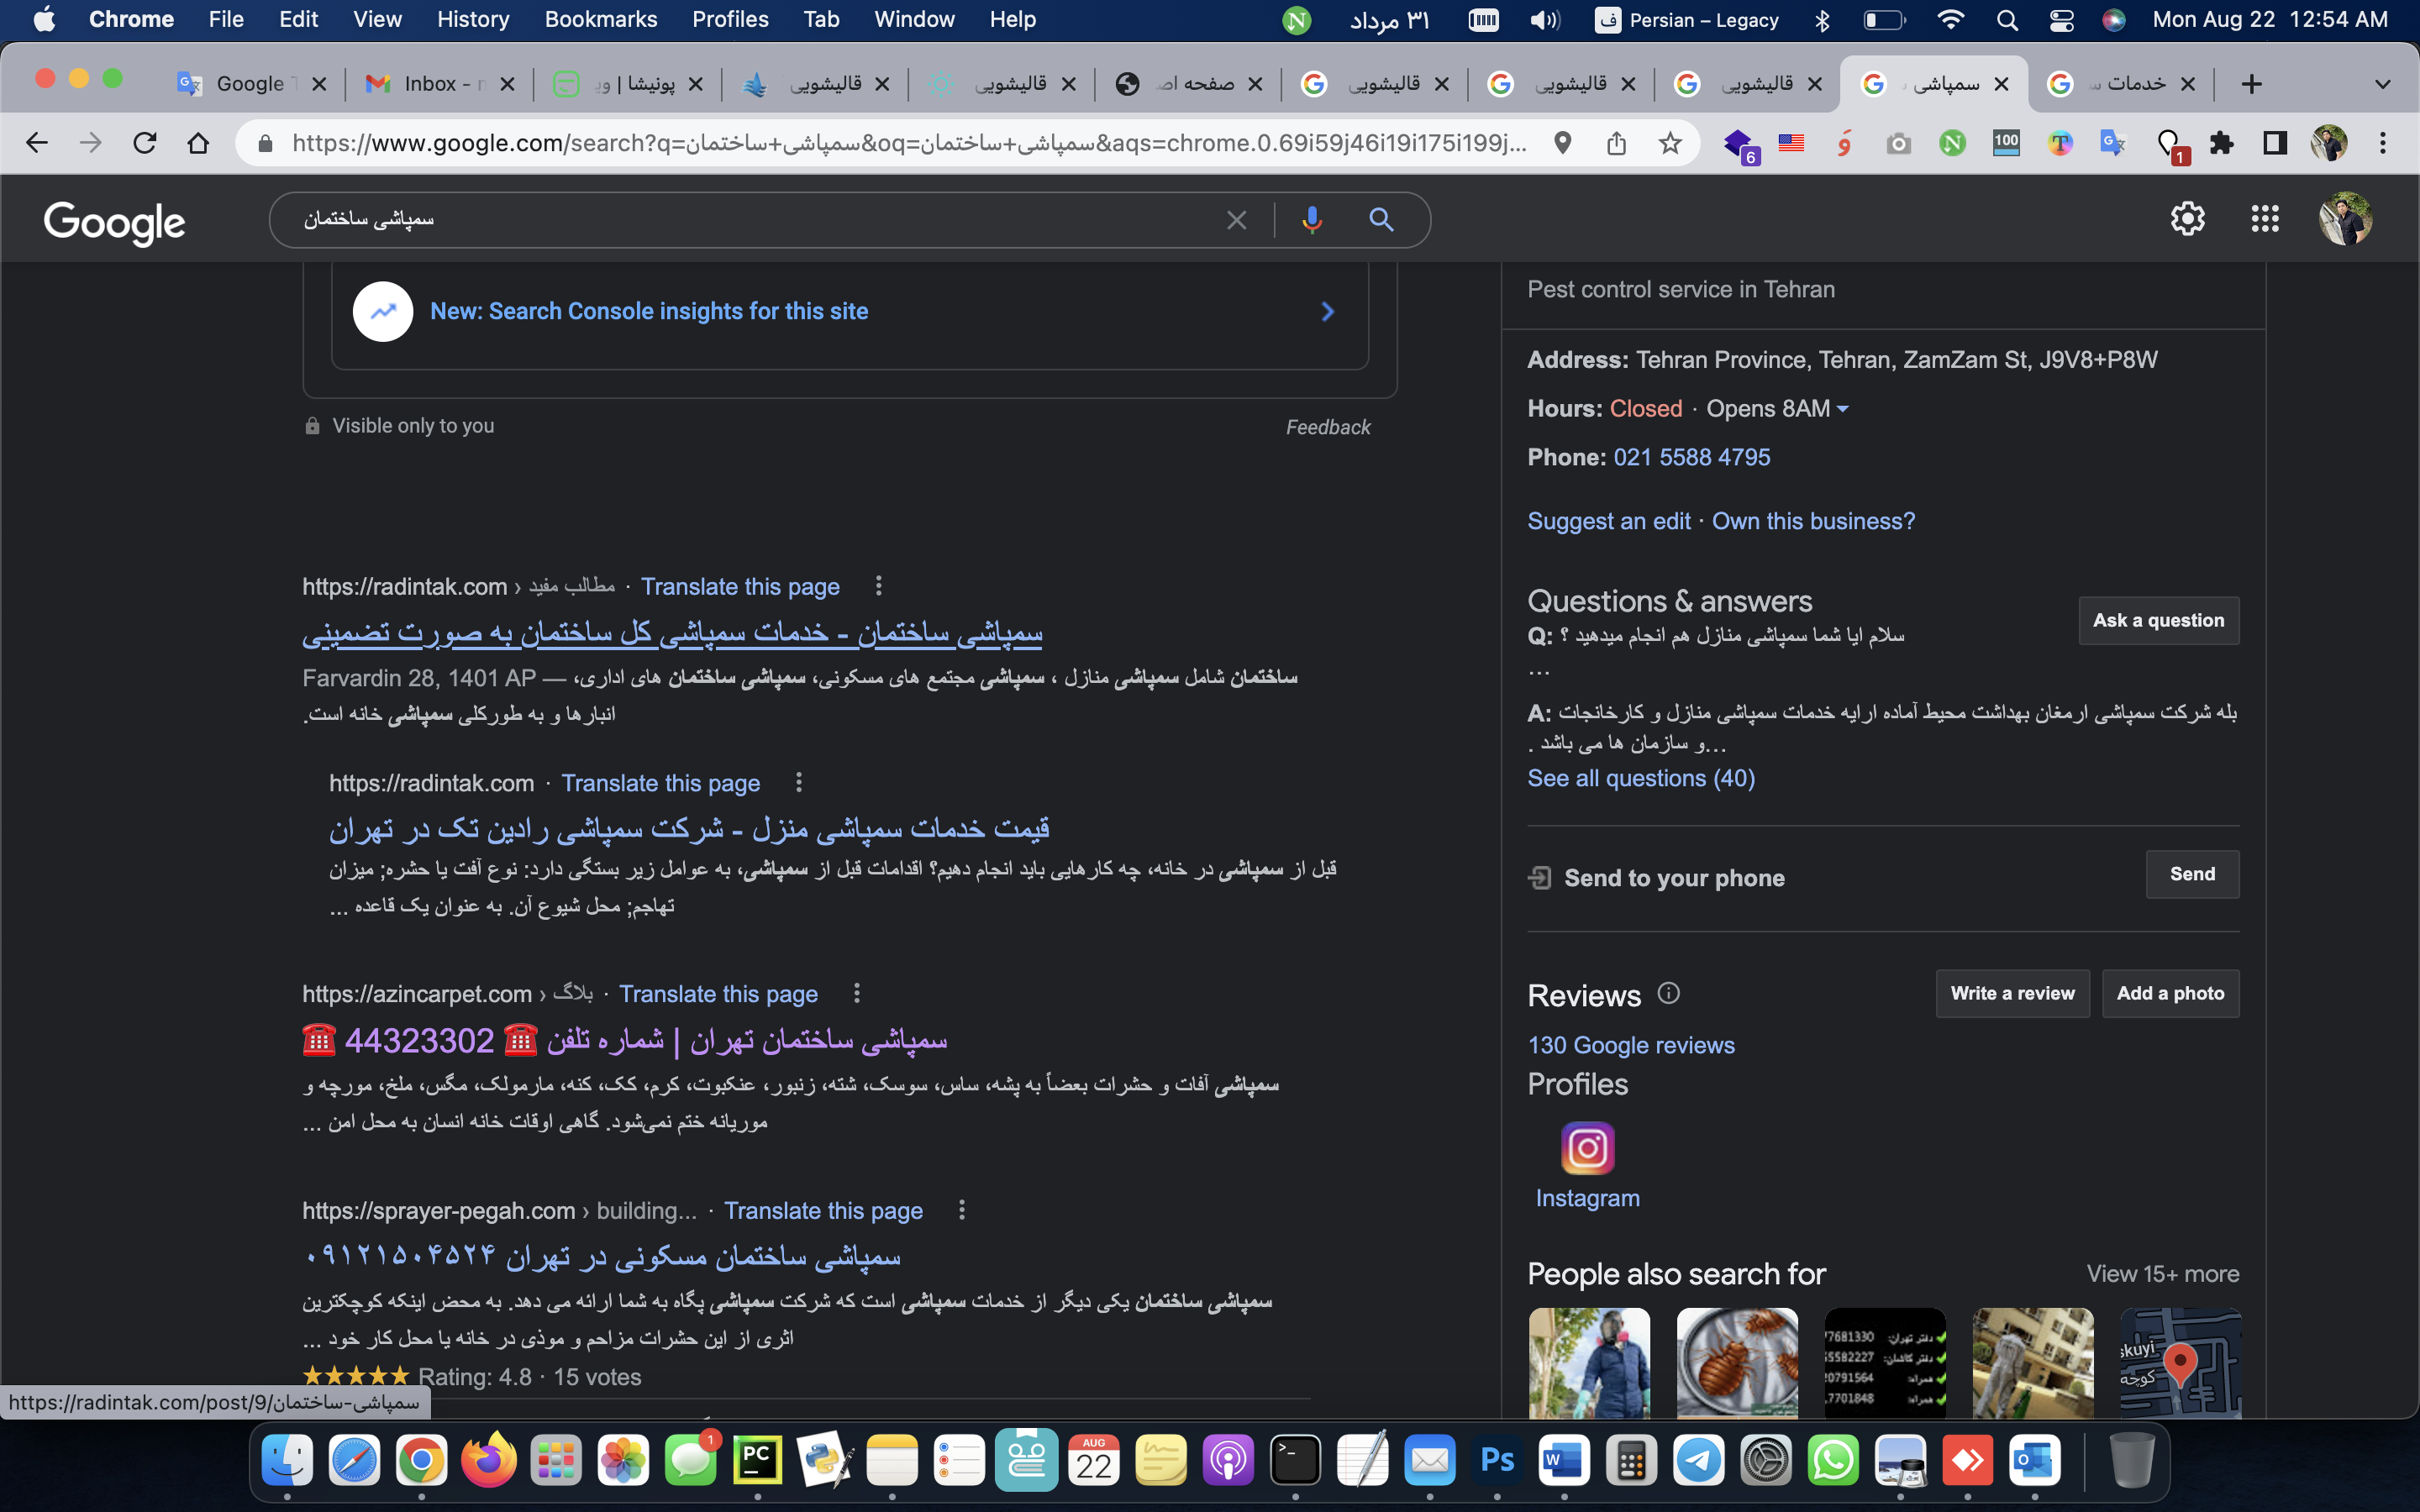Open the Chrome extensions puzzle icon
Screen dimensions: 2420x1512
2221,143
